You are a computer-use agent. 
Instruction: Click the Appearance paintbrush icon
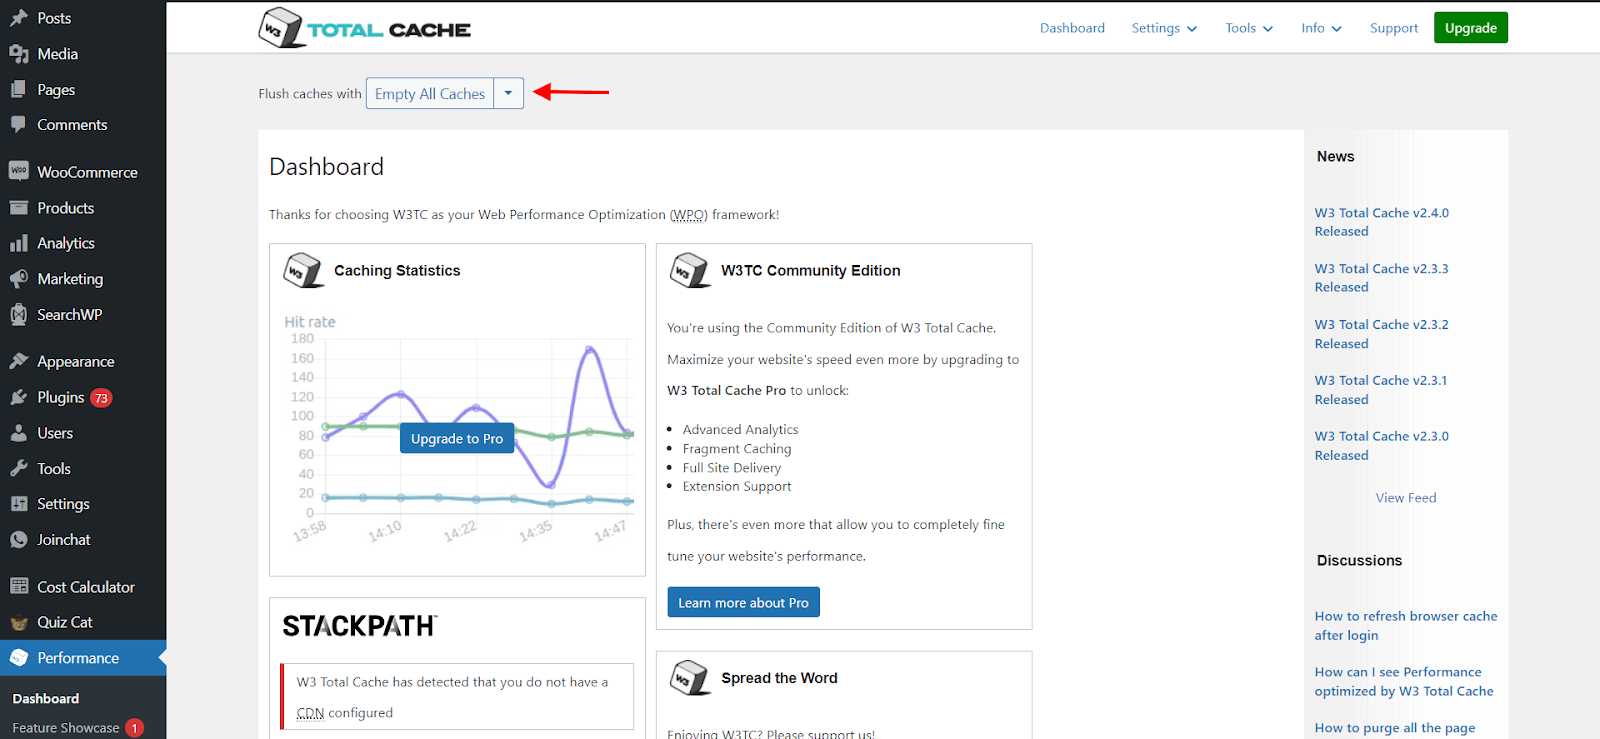tap(19, 361)
